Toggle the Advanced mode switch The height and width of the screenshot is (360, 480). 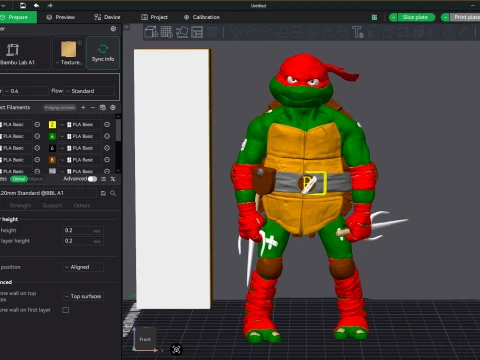point(92,179)
